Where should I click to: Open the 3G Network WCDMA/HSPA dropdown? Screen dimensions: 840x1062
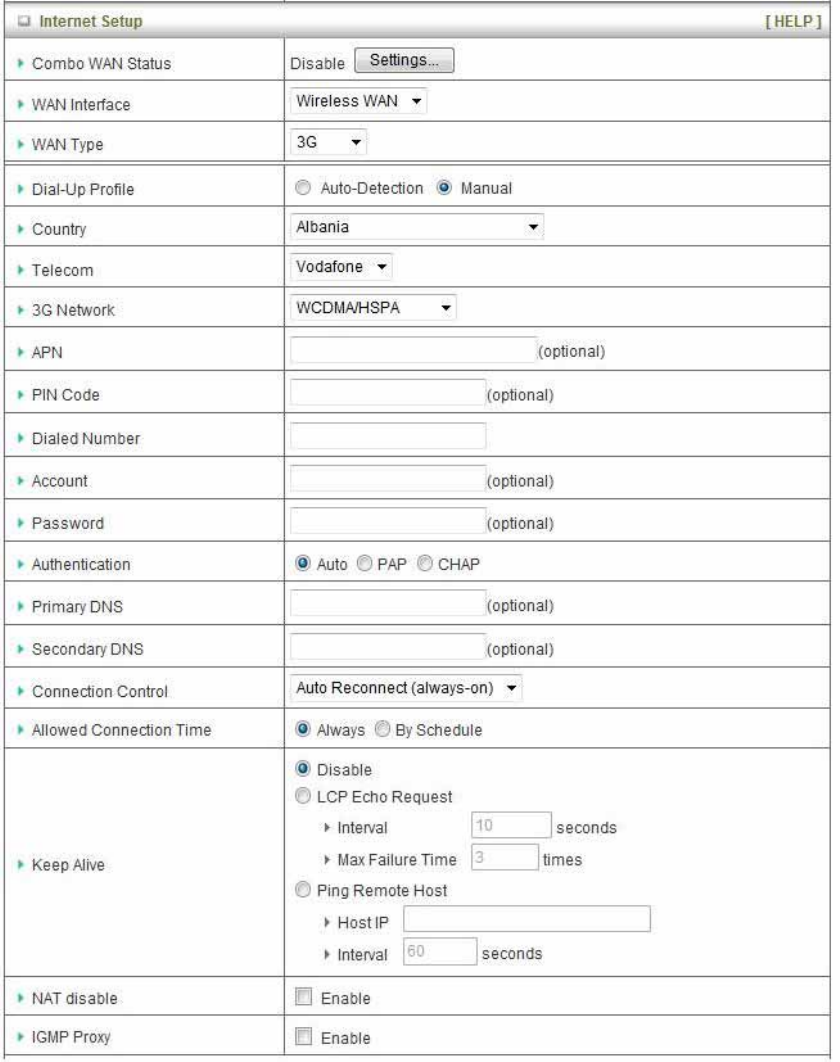point(373,307)
